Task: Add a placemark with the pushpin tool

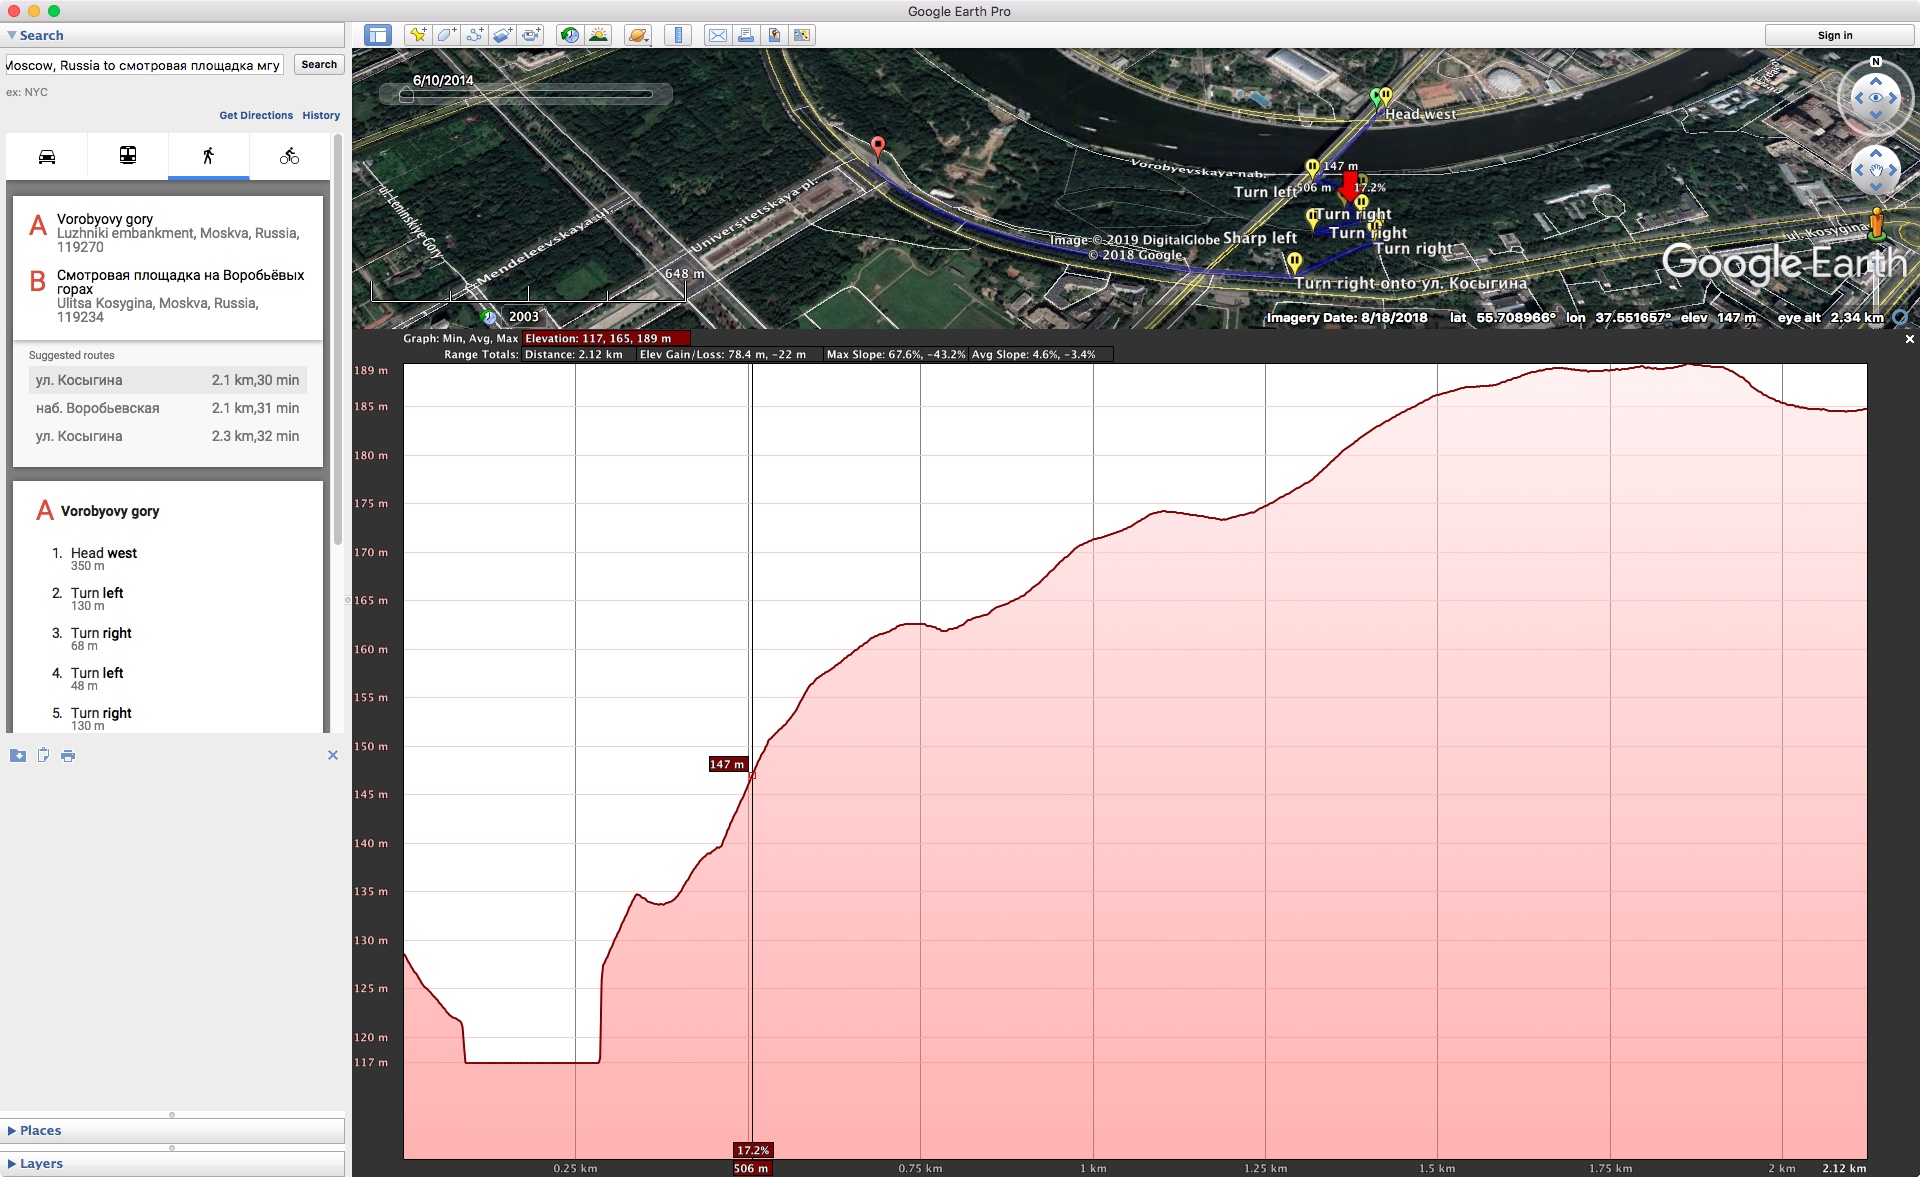Action: 418,35
